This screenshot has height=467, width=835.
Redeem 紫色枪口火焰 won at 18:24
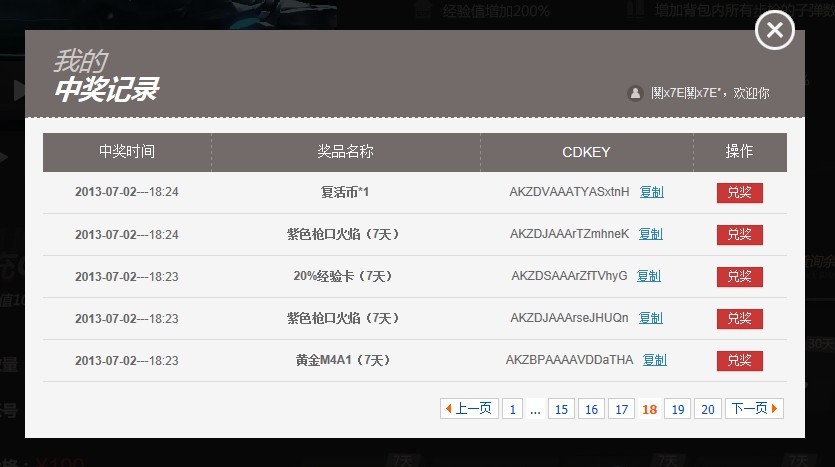[739, 234]
